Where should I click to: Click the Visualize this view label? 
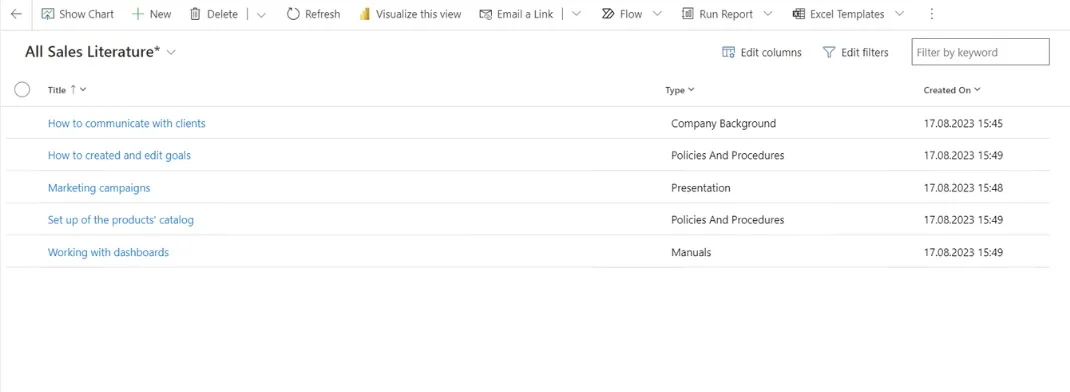(x=418, y=14)
